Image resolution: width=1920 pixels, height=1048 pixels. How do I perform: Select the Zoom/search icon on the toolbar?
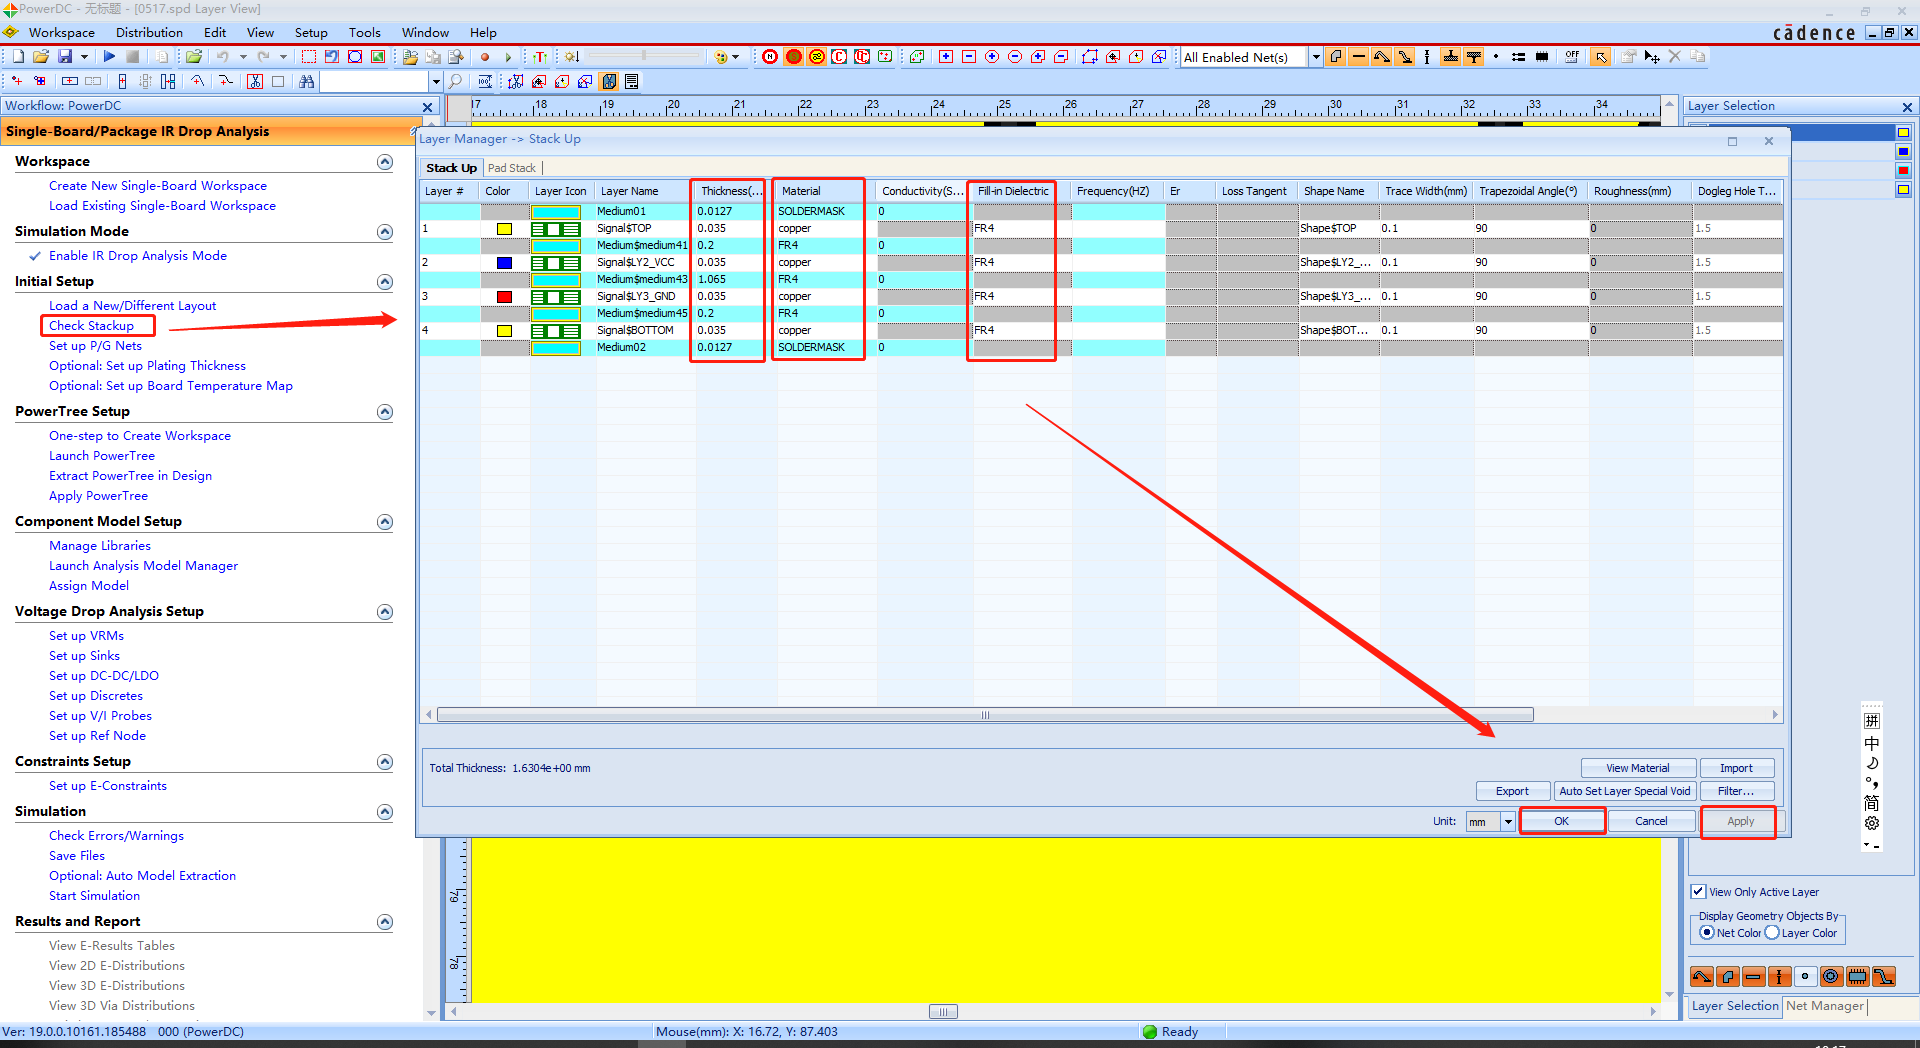click(x=455, y=81)
